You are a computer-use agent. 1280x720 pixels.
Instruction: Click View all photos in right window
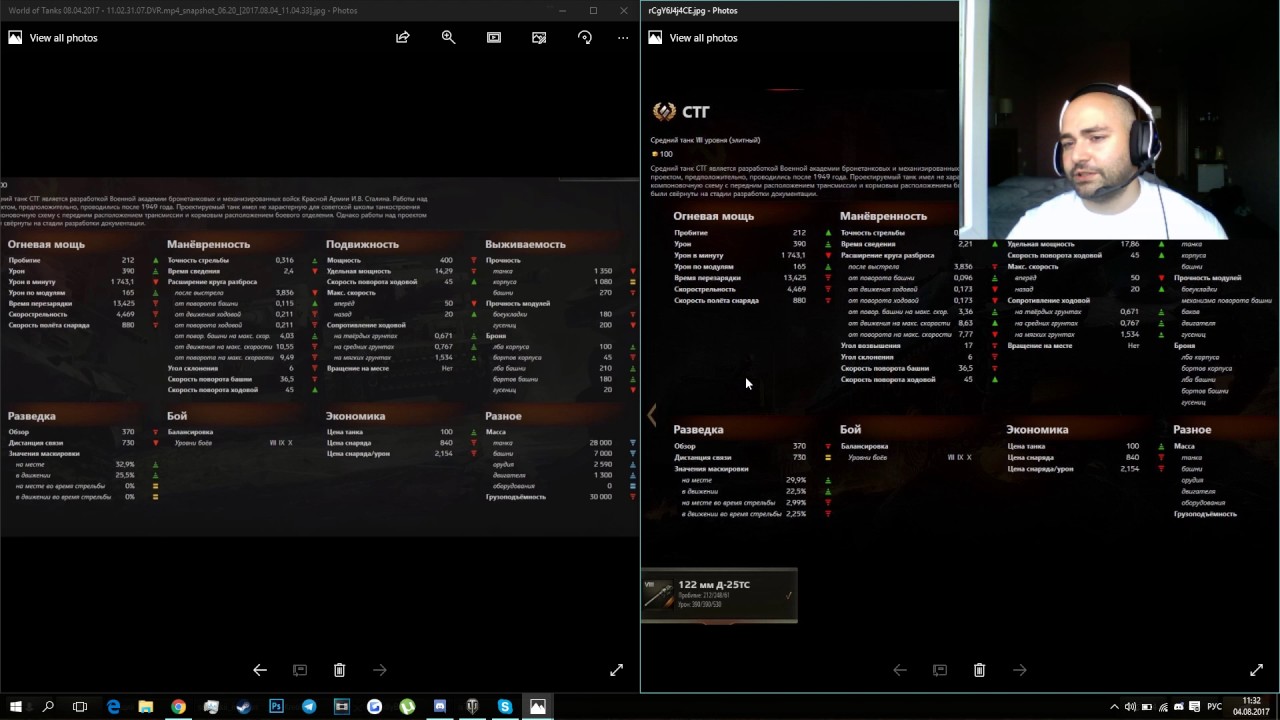693,37
